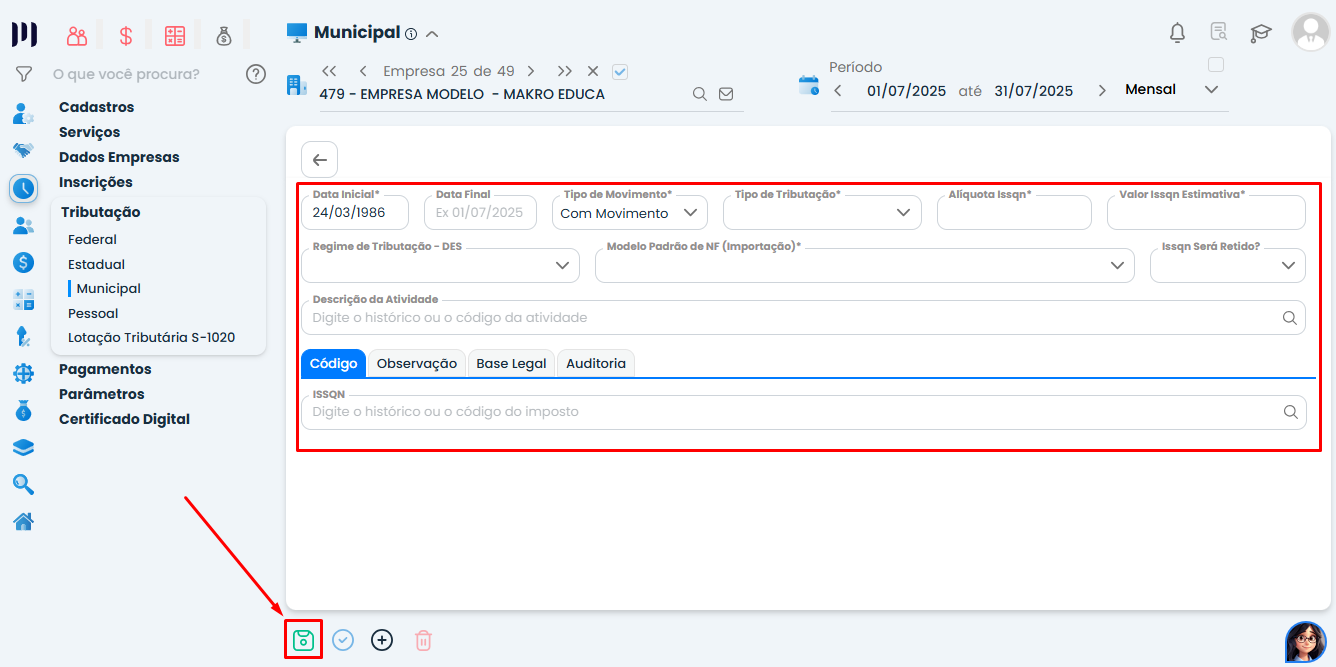This screenshot has height=667, width=1336.
Task: Toggle the checkbox beside company navigation
Action: [x=620, y=71]
